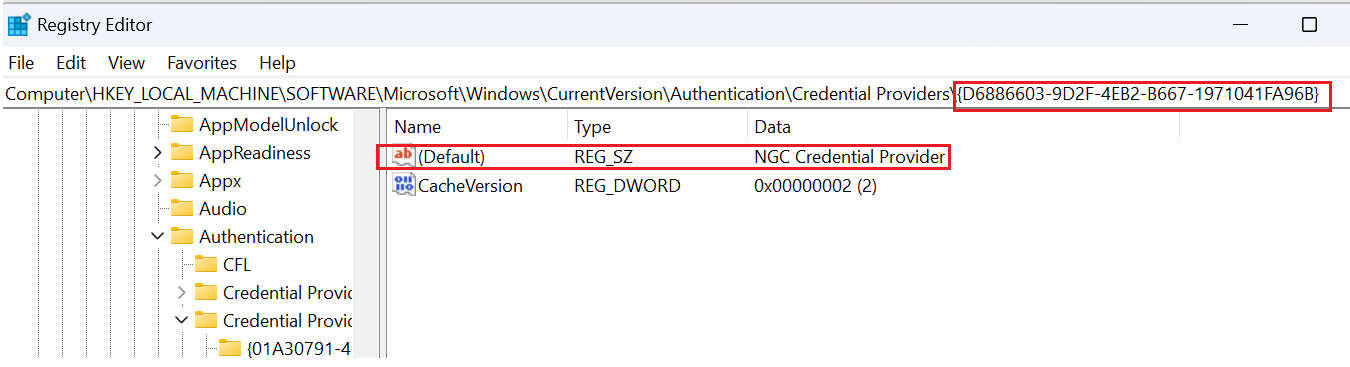This screenshot has width=1350, height=367.
Task: Select the Audio folder icon
Action: [181, 209]
